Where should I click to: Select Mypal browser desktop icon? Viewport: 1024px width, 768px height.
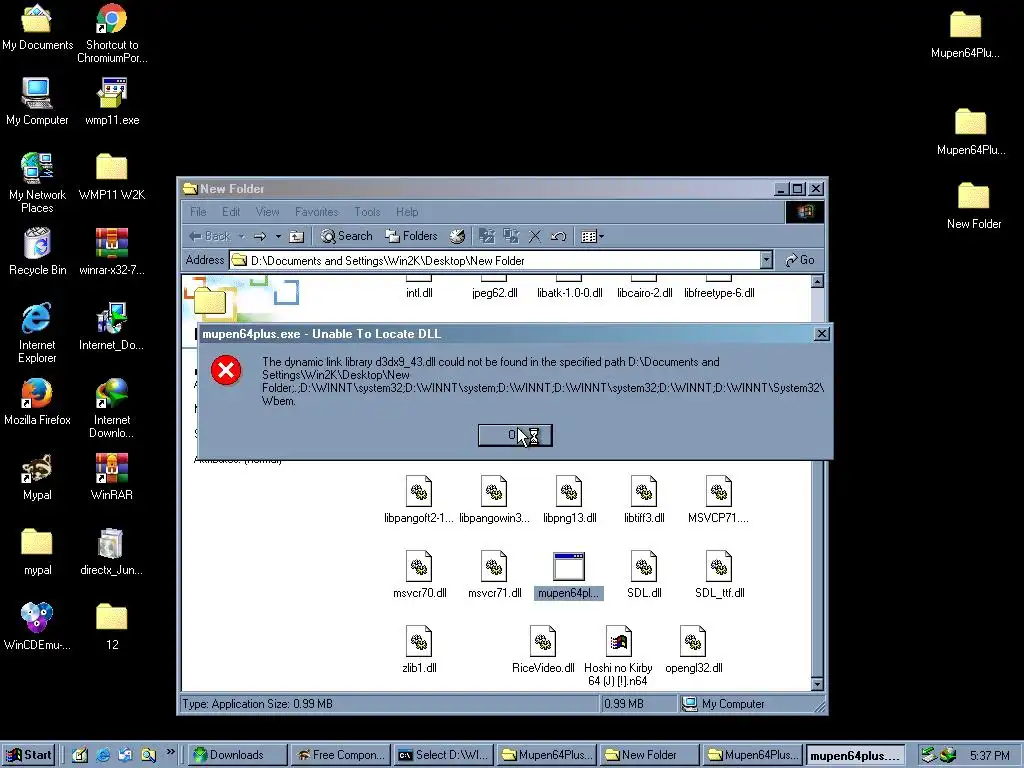click(x=37, y=477)
